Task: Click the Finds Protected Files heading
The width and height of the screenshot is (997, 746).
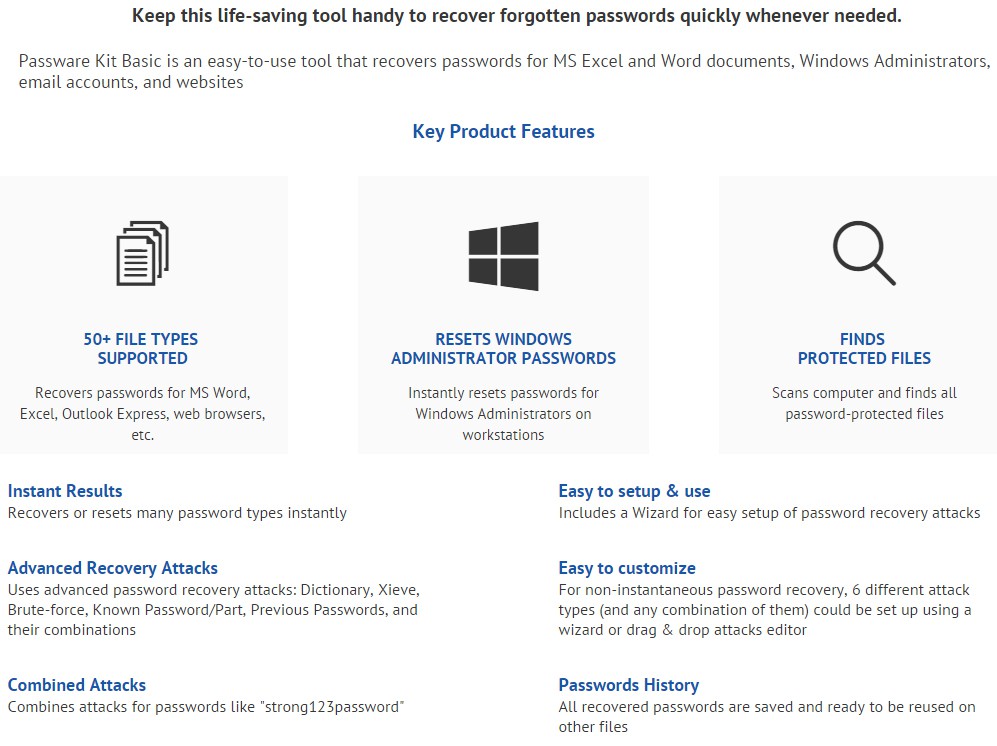Action: click(x=864, y=349)
